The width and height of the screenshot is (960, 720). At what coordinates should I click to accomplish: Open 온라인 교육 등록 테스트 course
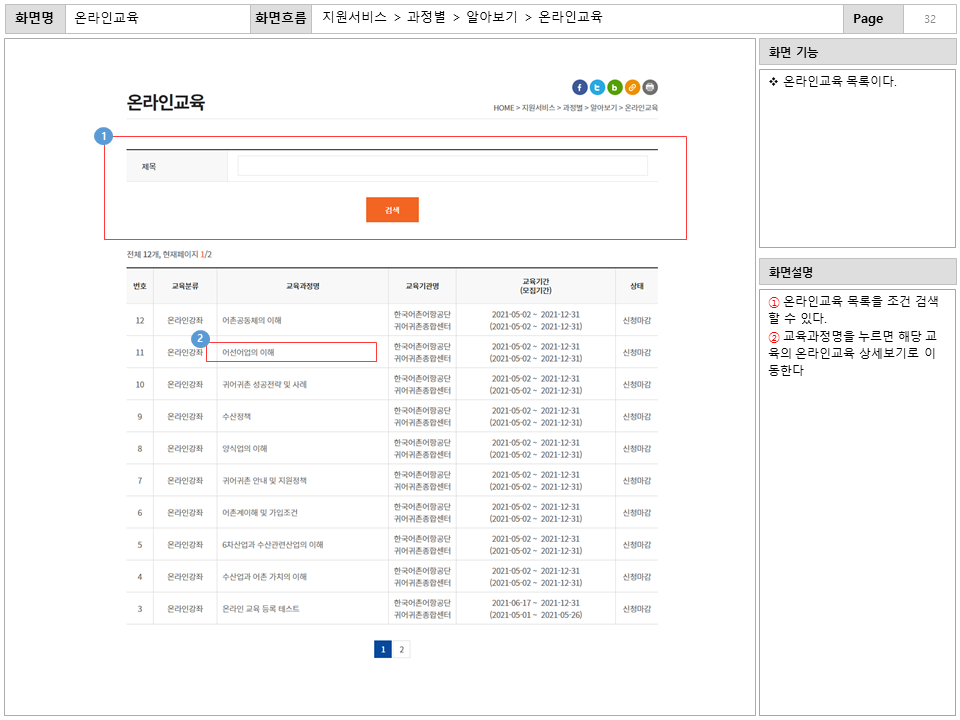pos(260,609)
